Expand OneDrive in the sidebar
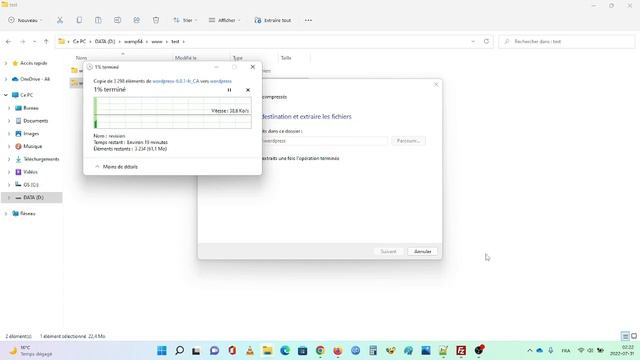 6,79
